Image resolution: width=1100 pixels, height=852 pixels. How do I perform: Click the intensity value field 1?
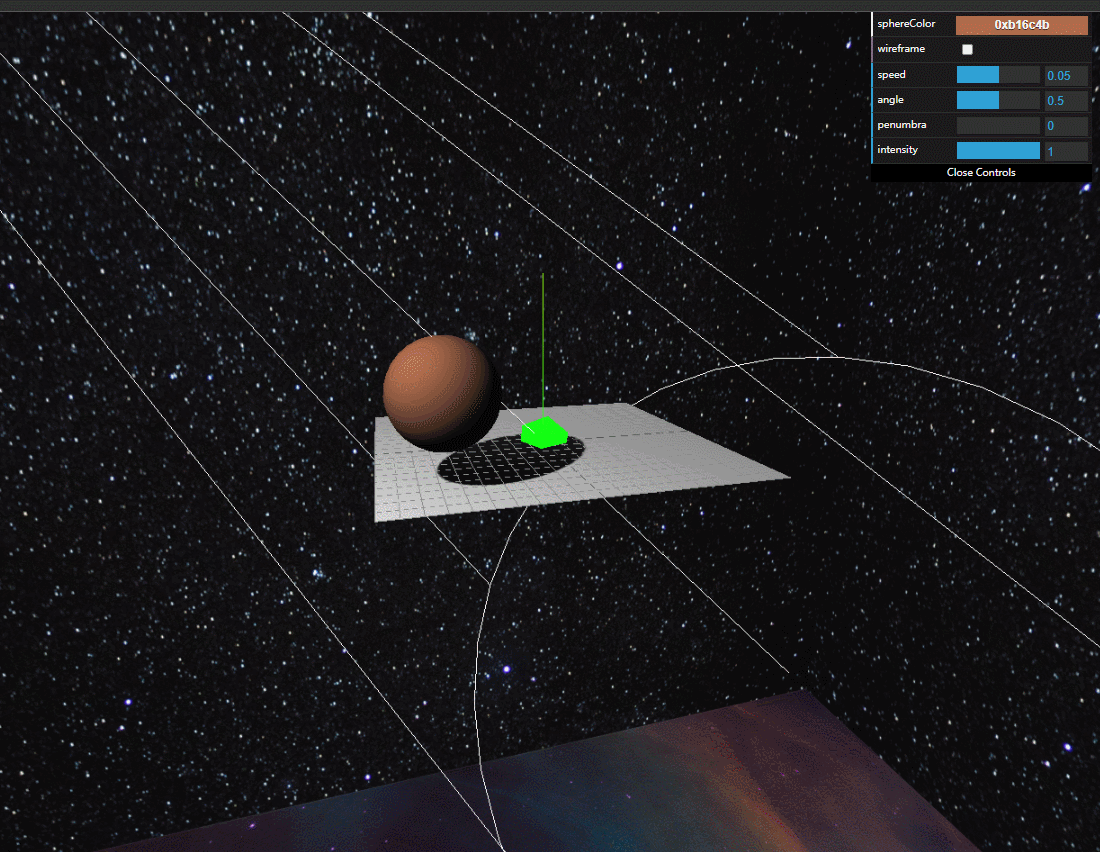pos(1066,150)
